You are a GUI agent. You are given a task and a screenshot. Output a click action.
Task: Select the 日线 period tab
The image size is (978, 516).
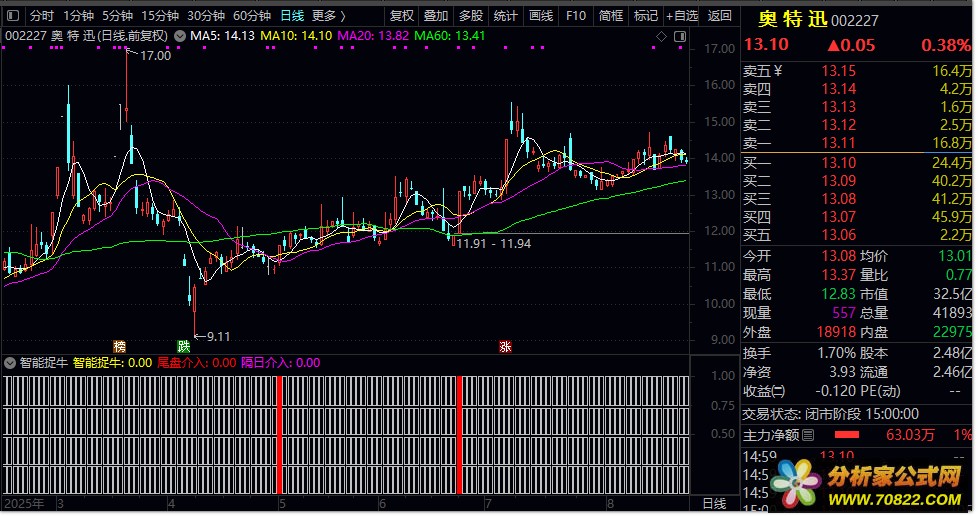[x=292, y=16]
